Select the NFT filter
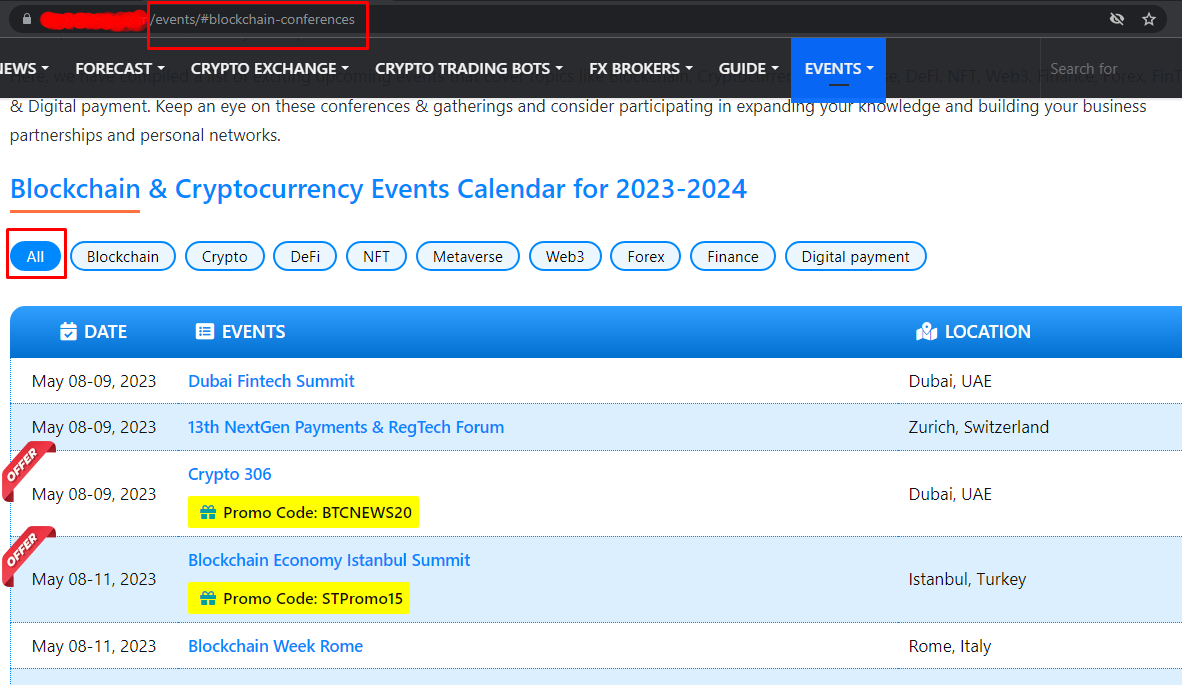The height and width of the screenshot is (685, 1182). (376, 256)
